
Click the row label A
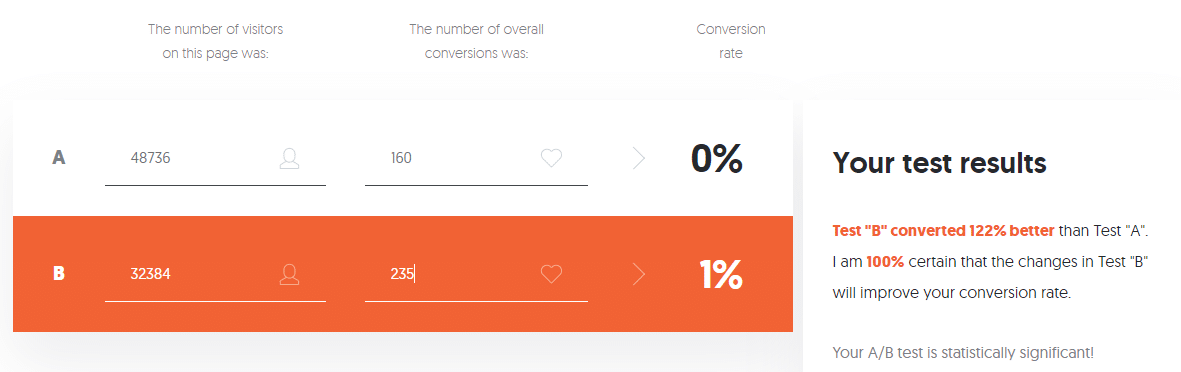click(x=59, y=158)
